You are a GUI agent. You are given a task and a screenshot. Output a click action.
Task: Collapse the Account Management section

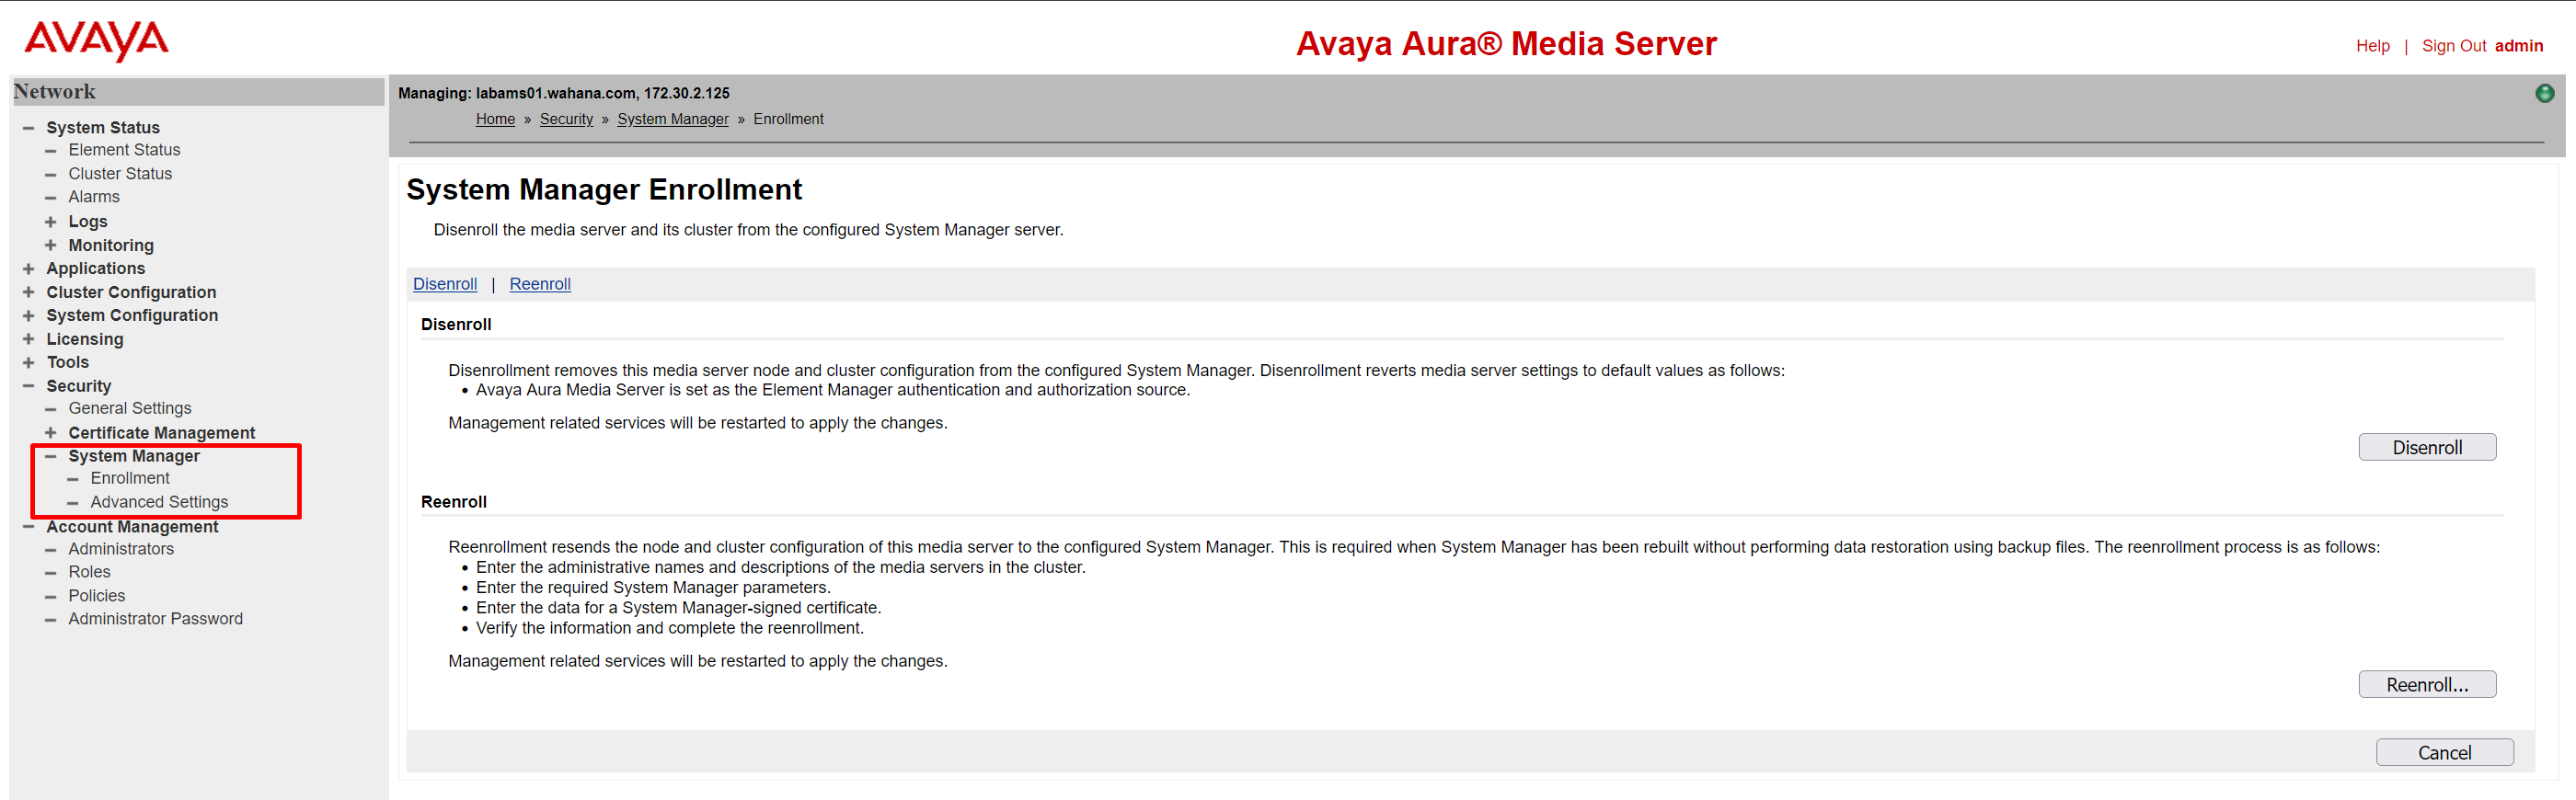28,527
